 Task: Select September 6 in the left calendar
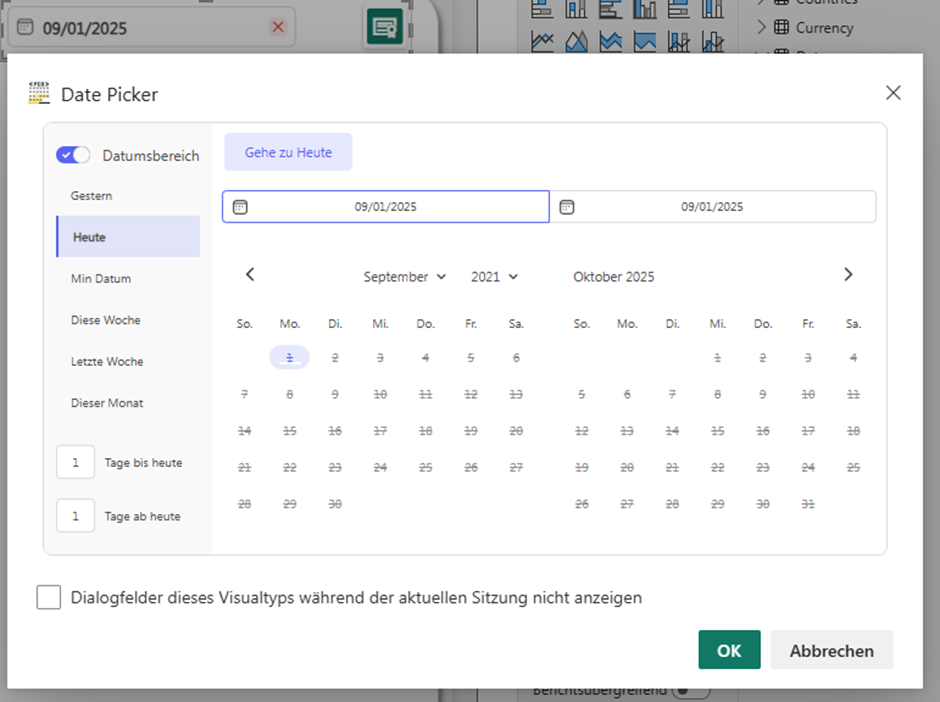point(516,358)
